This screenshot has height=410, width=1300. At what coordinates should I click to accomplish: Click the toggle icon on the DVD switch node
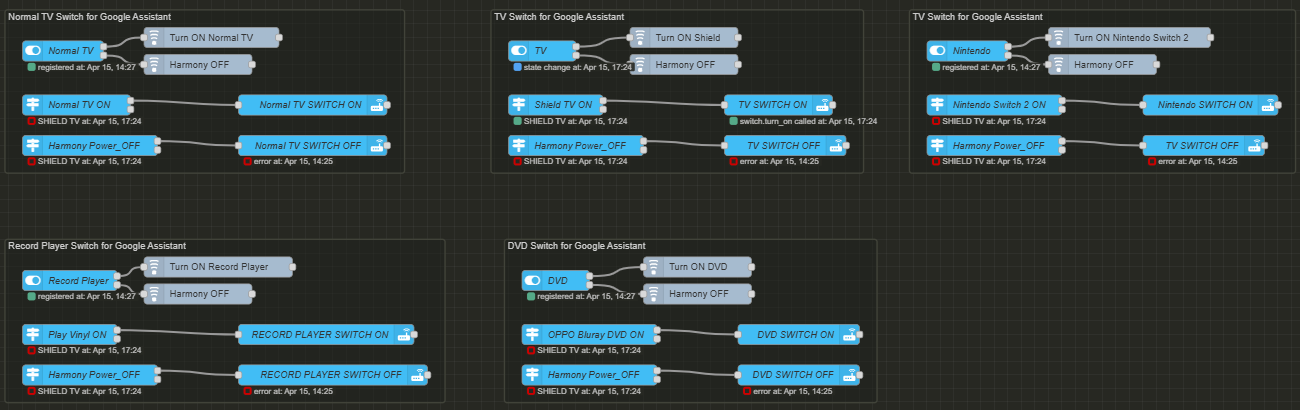[x=533, y=281]
